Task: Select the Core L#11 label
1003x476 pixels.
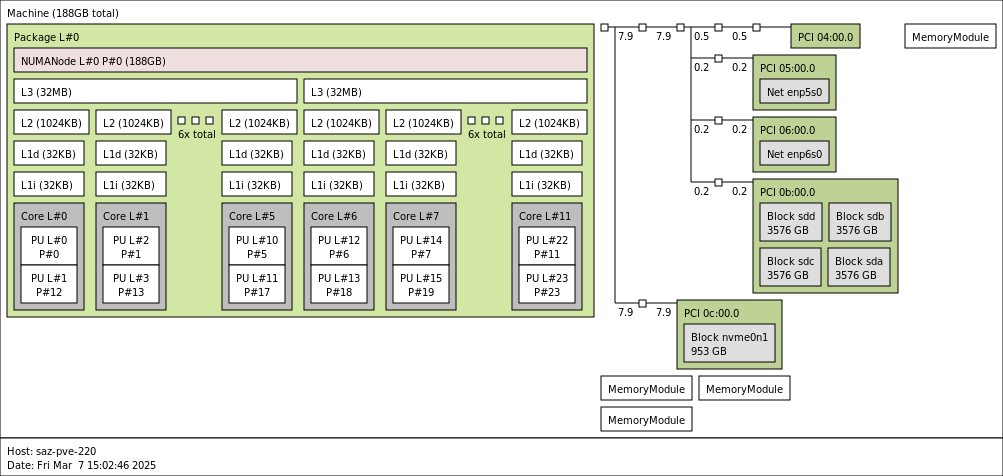Action: click(545, 216)
